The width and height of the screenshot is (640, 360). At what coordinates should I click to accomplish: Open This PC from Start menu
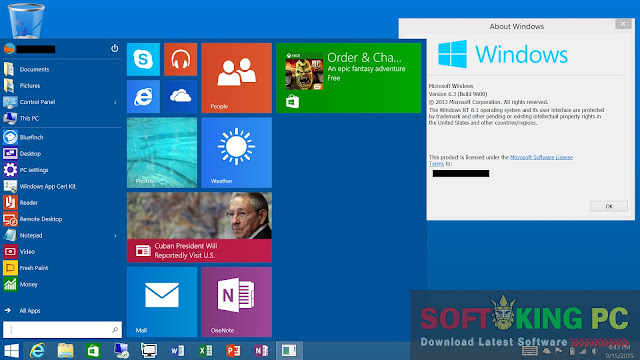62,118
